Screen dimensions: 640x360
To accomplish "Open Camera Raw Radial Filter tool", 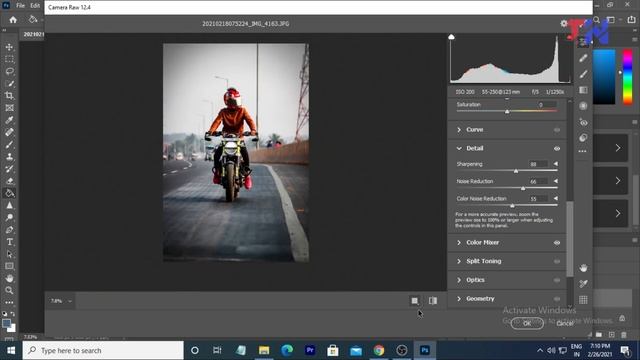I will pos(583,106).
